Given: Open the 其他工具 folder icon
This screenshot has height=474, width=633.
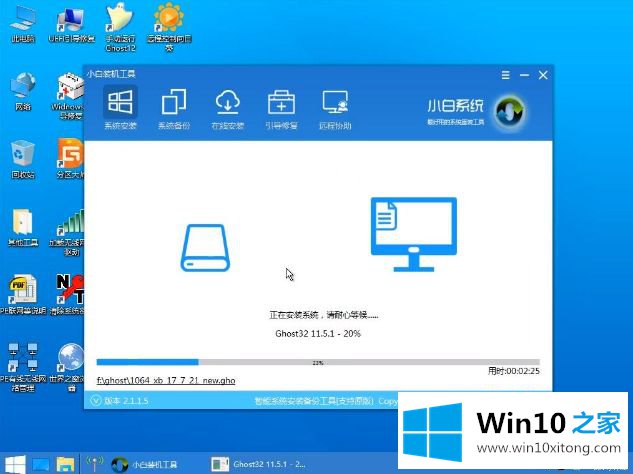Looking at the screenshot, I should click(x=23, y=227).
